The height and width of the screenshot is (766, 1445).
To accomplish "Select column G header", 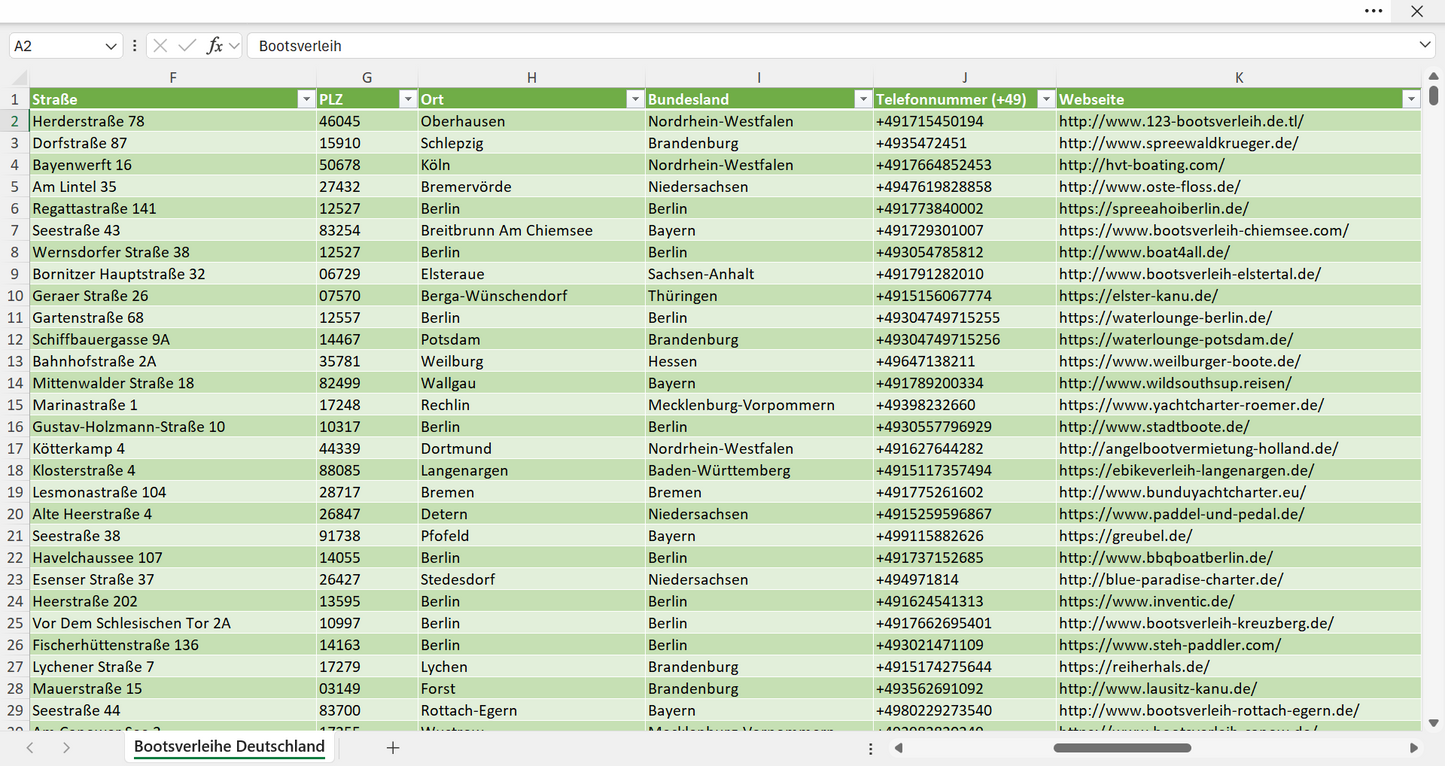I will coord(367,78).
